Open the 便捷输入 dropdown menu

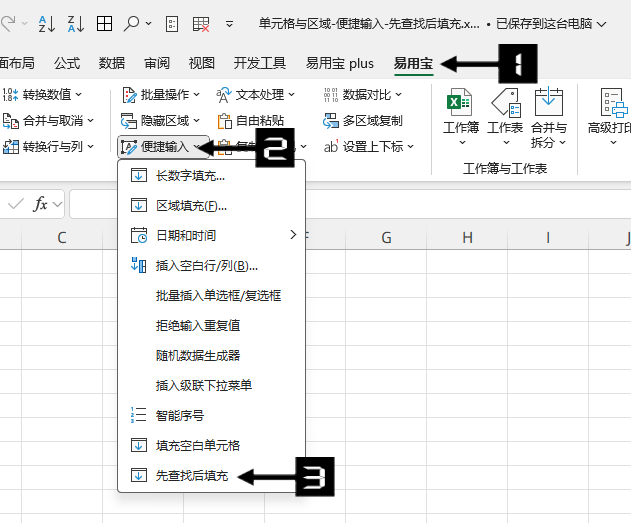tap(163, 147)
